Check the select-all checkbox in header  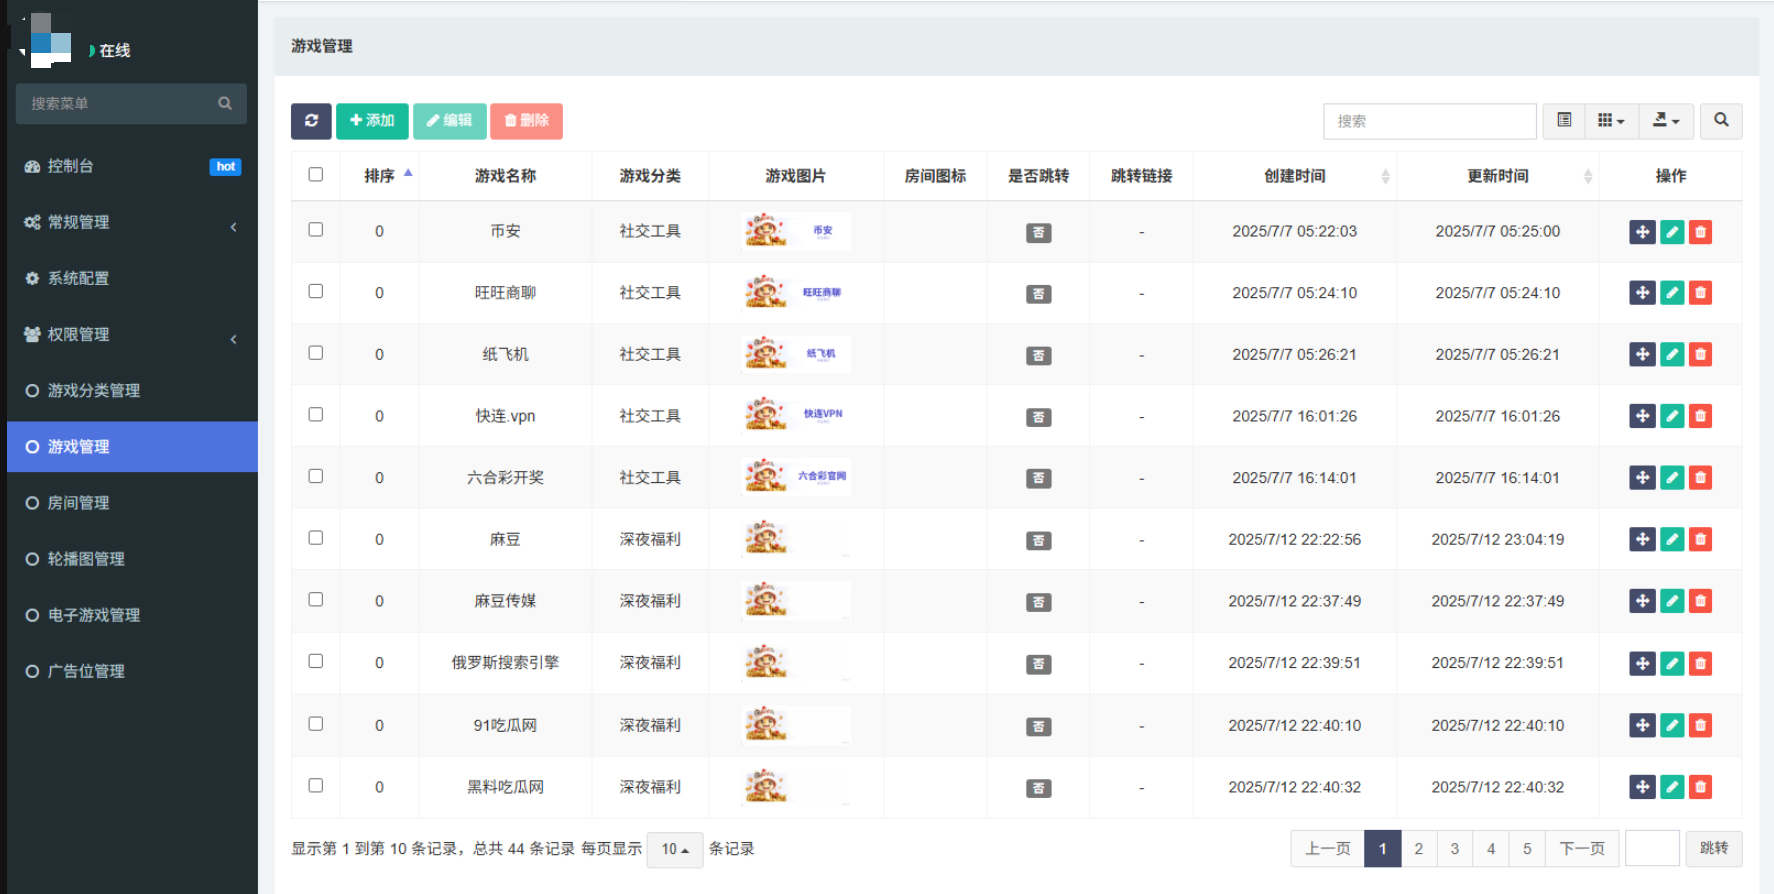pyautogui.click(x=316, y=175)
